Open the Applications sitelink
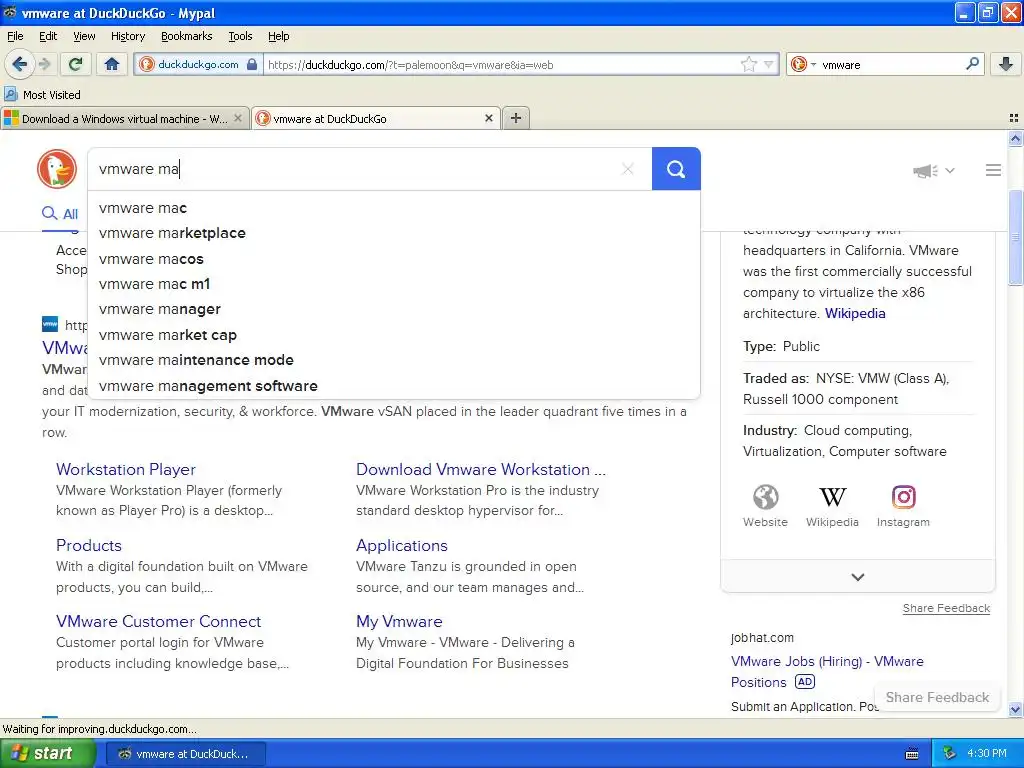This screenshot has width=1024, height=768. 402,545
